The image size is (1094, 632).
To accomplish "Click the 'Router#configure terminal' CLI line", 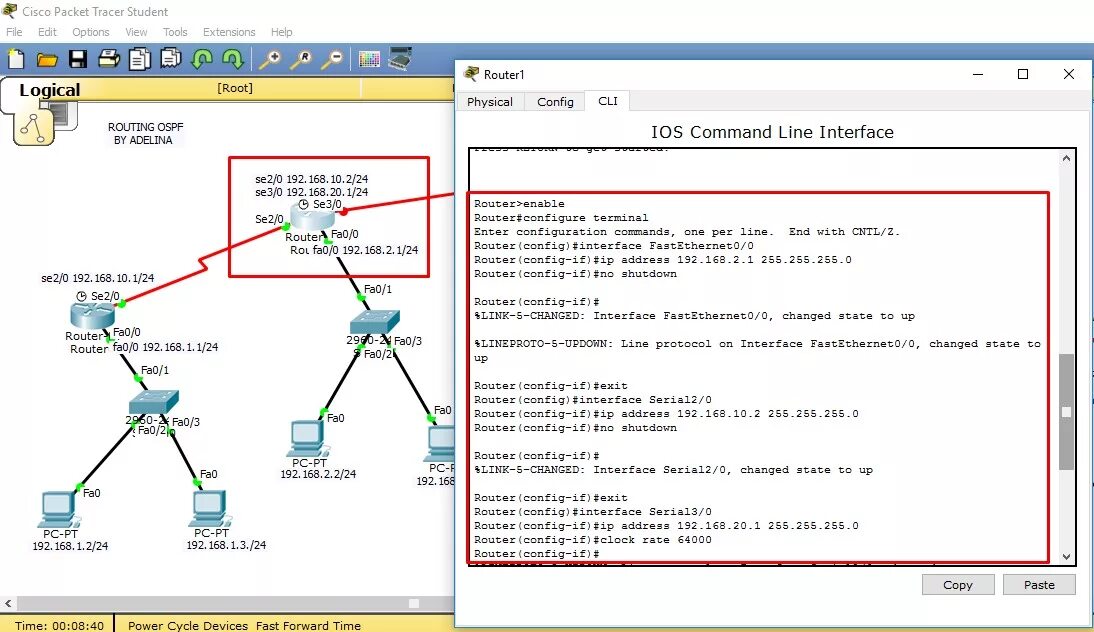I will click(x=561, y=218).
